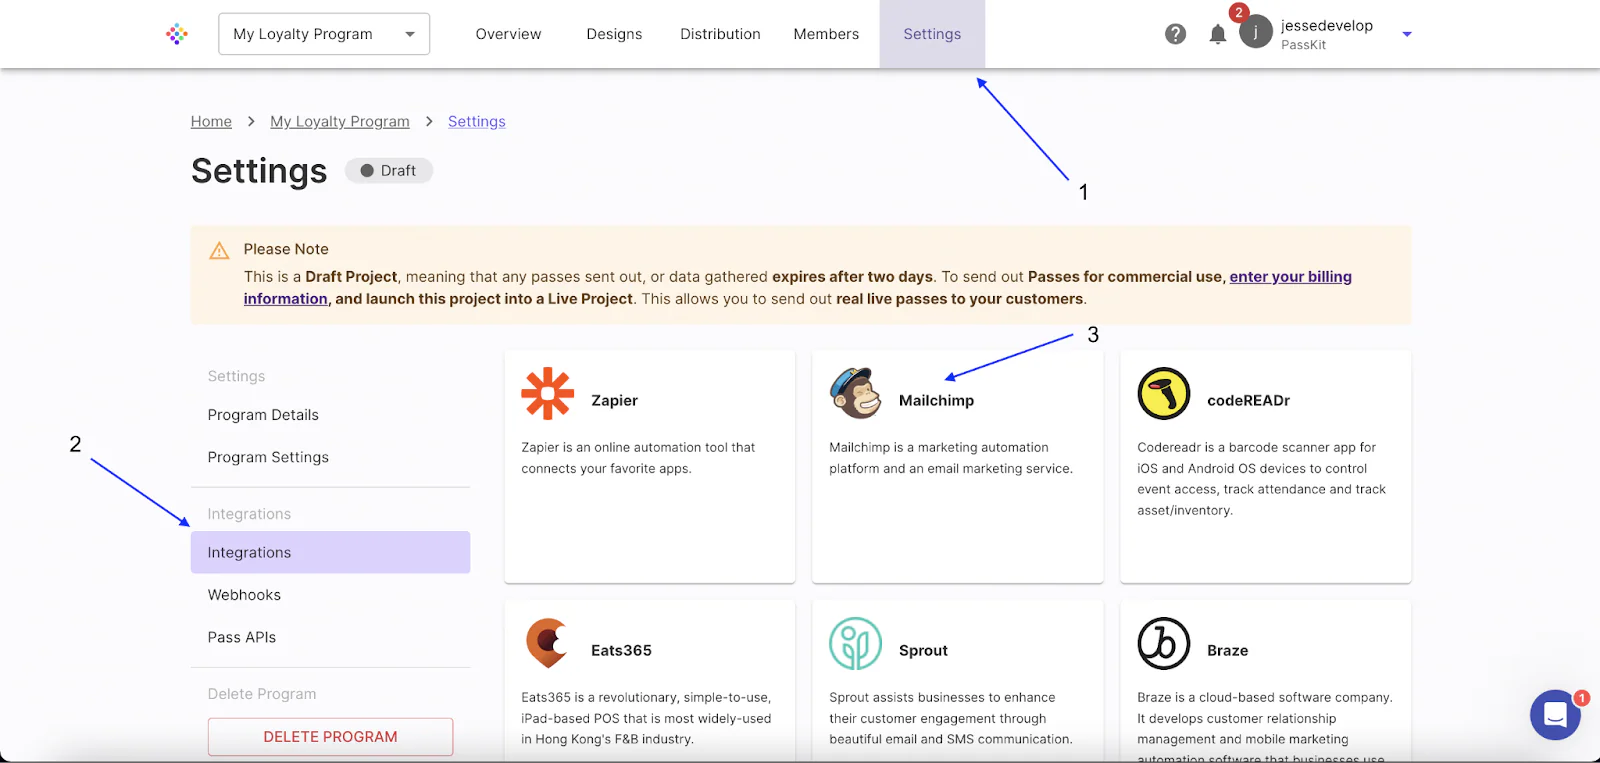This screenshot has height=763, width=1600.
Task: Click the DELETE PROGRAM button
Action: click(330, 737)
